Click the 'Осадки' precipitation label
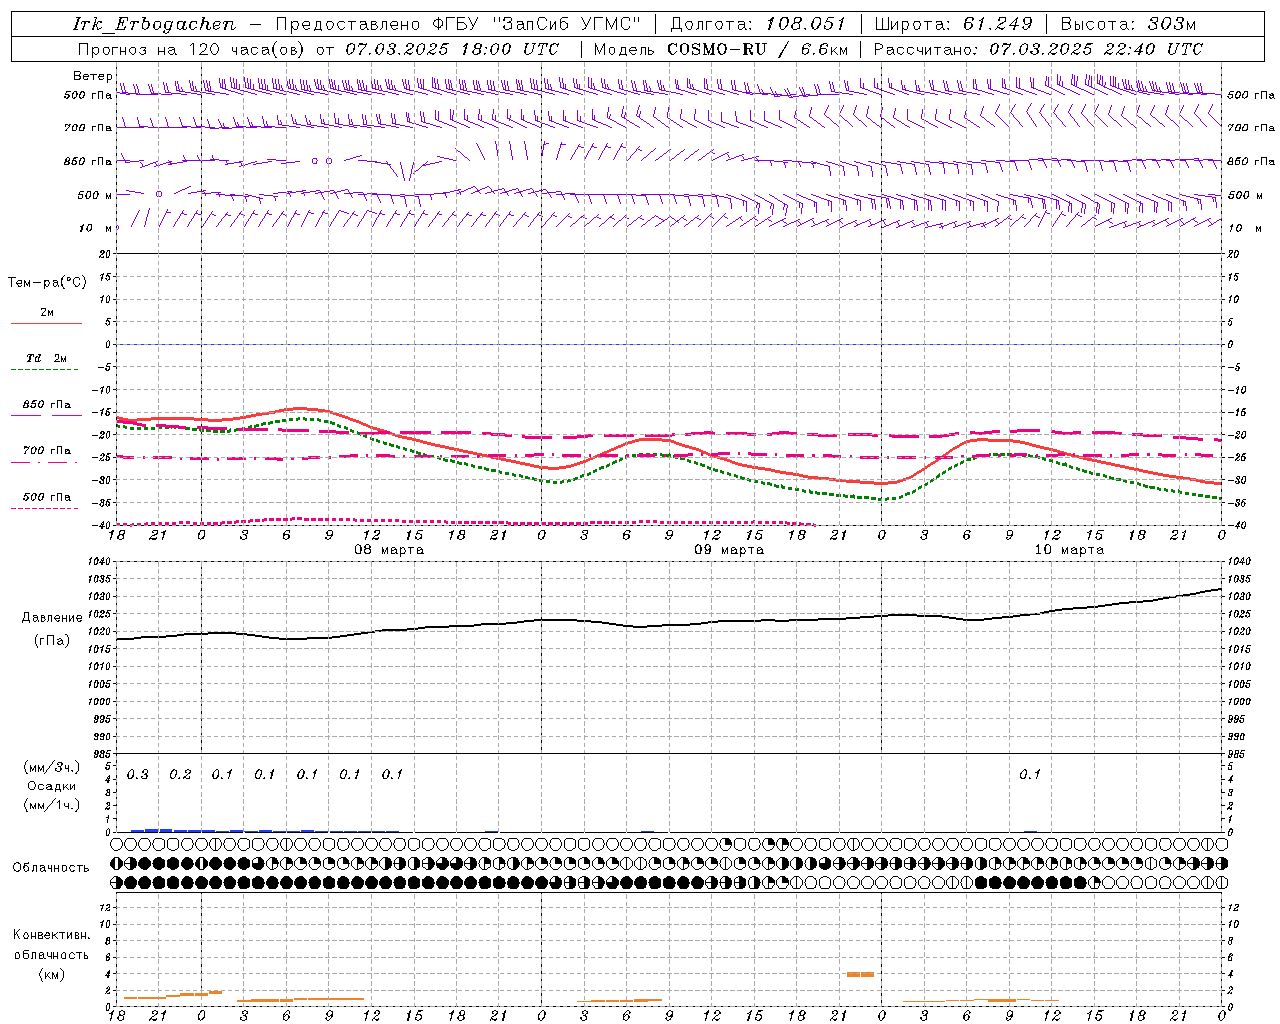This screenshot has width=1280, height=1024. [52, 786]
